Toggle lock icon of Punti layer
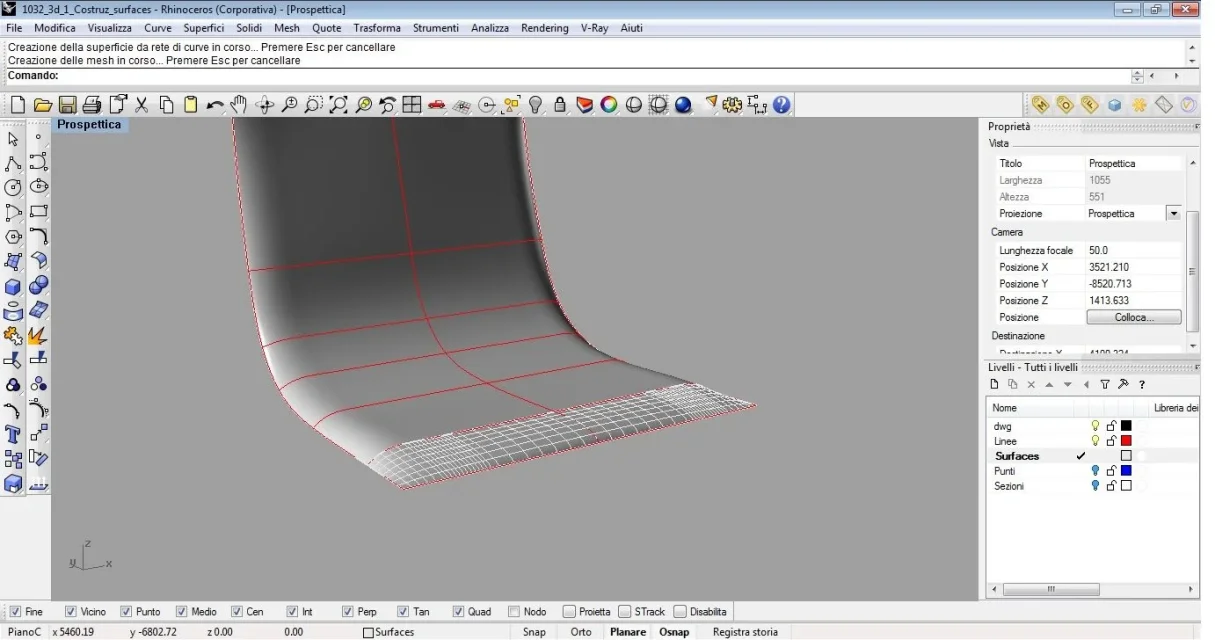Screen dimensions: 1215x640 (1111, 471)
